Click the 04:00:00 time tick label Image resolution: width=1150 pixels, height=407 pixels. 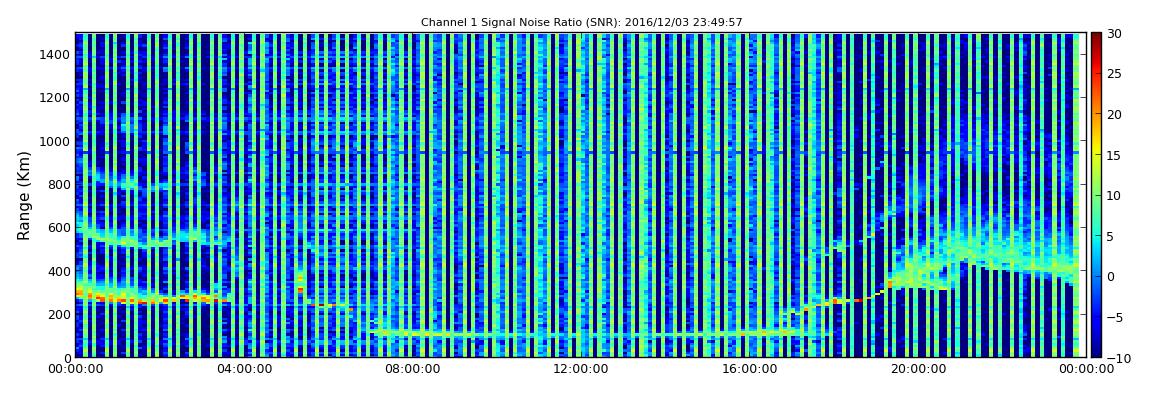[x=243, y=370]
